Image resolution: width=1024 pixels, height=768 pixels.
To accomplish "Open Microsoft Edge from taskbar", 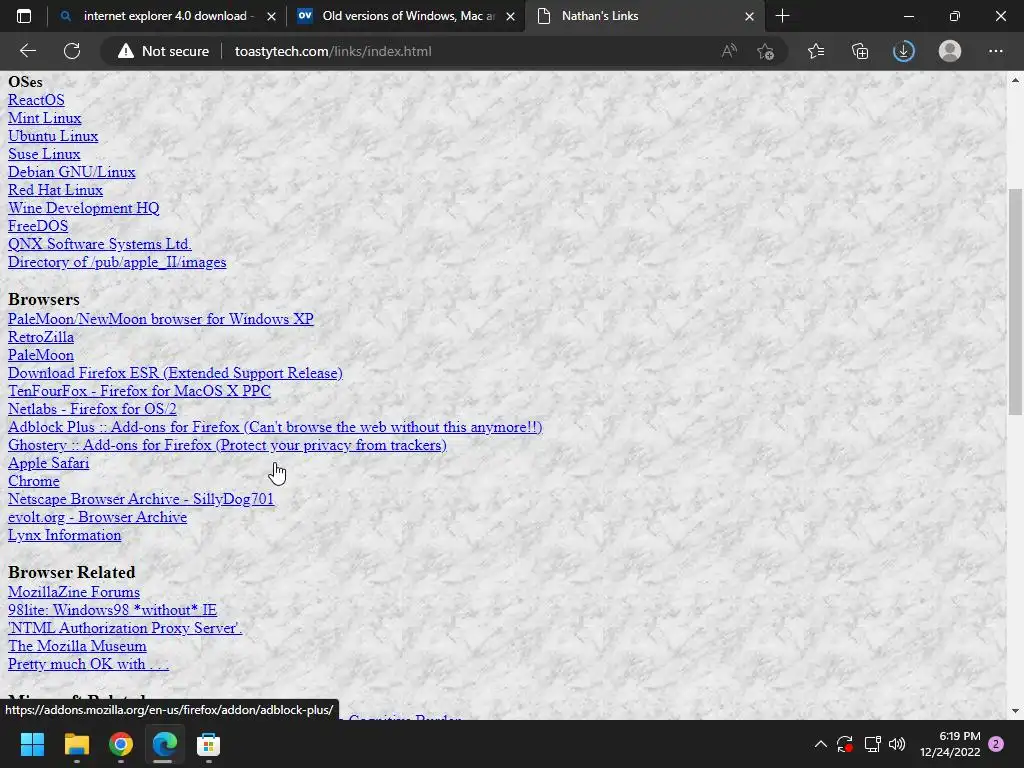I will tap(165, 744).
